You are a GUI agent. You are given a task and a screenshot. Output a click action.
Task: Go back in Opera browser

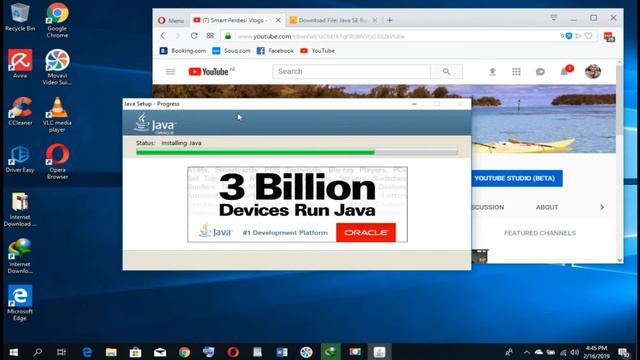point(163,36)
